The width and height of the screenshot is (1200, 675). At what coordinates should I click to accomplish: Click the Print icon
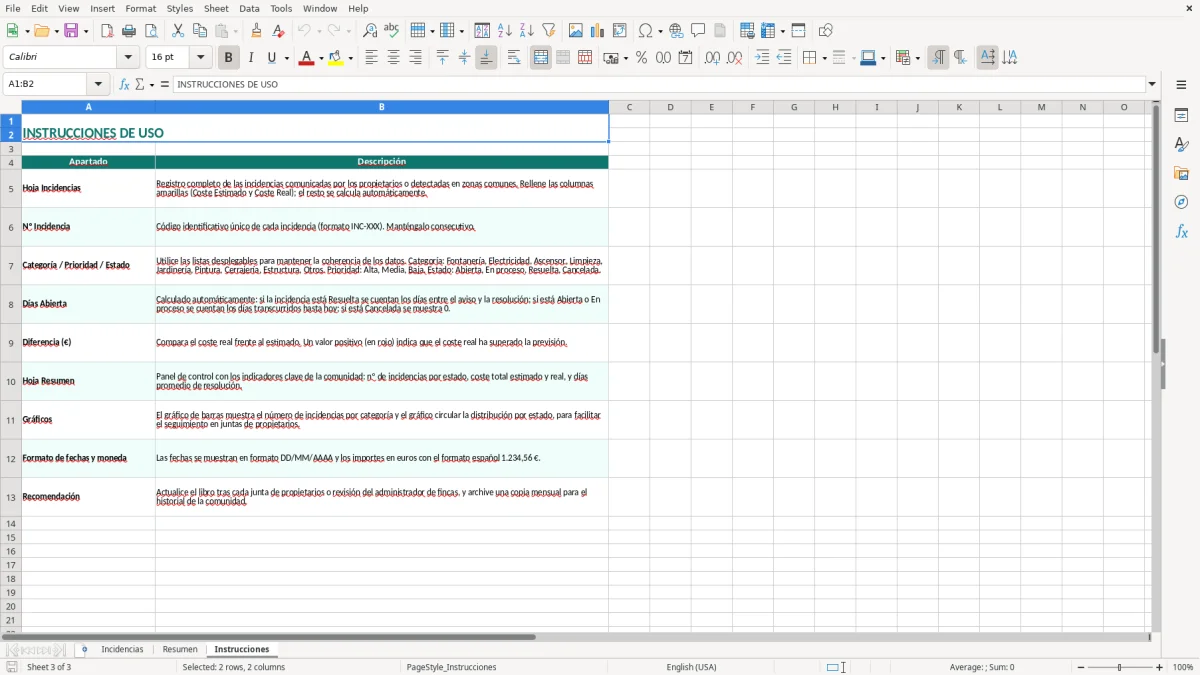[129, 31]
